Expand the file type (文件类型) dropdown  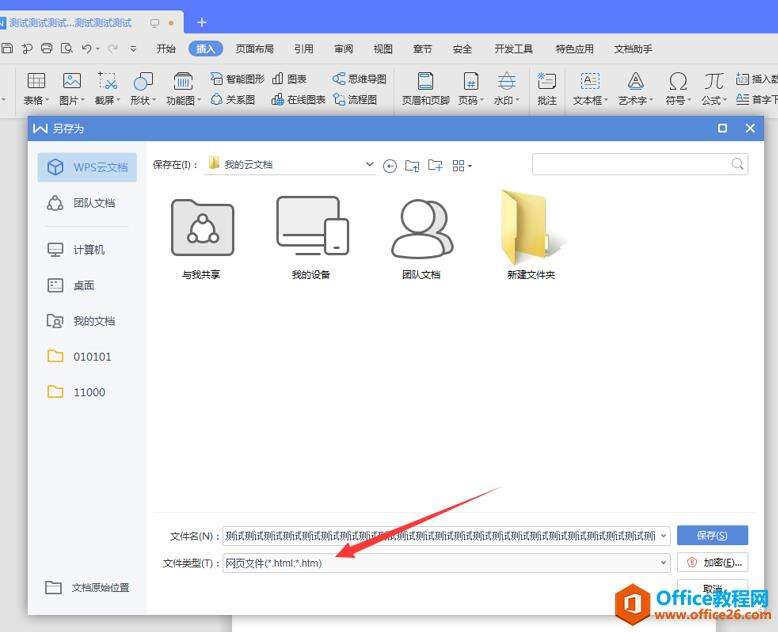[663, 563]
